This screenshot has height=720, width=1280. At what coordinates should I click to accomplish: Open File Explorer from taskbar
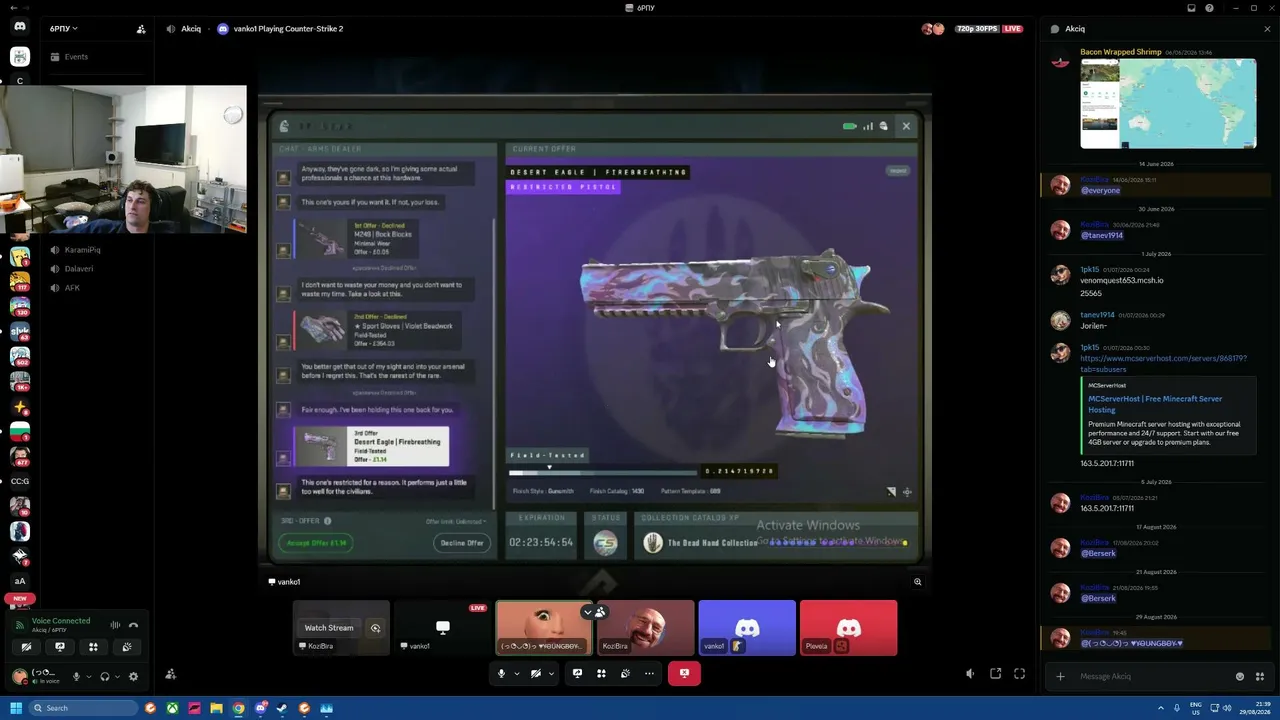[216, 708]
